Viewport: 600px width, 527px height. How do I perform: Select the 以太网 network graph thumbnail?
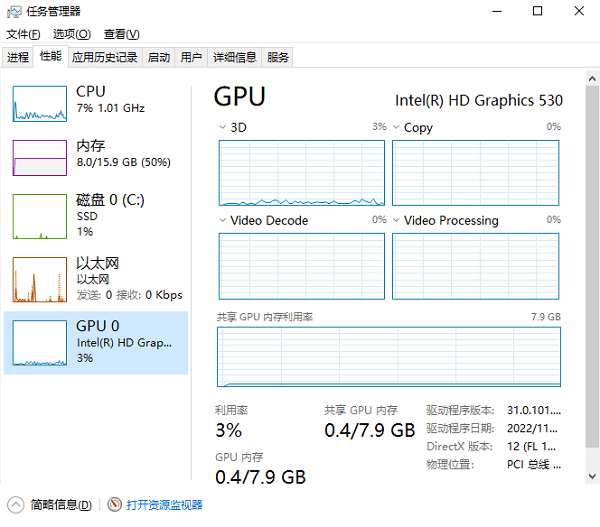point(40,279)
